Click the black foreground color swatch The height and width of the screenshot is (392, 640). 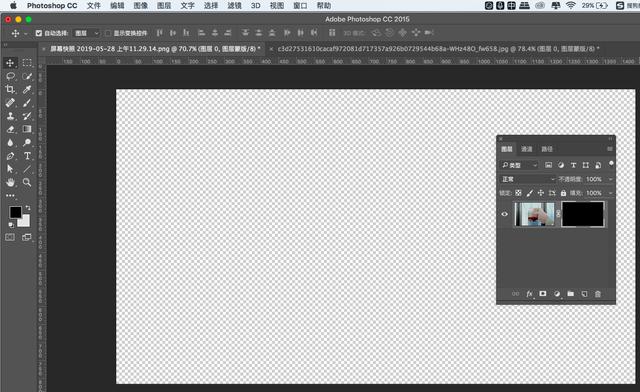tap(16, 212)
